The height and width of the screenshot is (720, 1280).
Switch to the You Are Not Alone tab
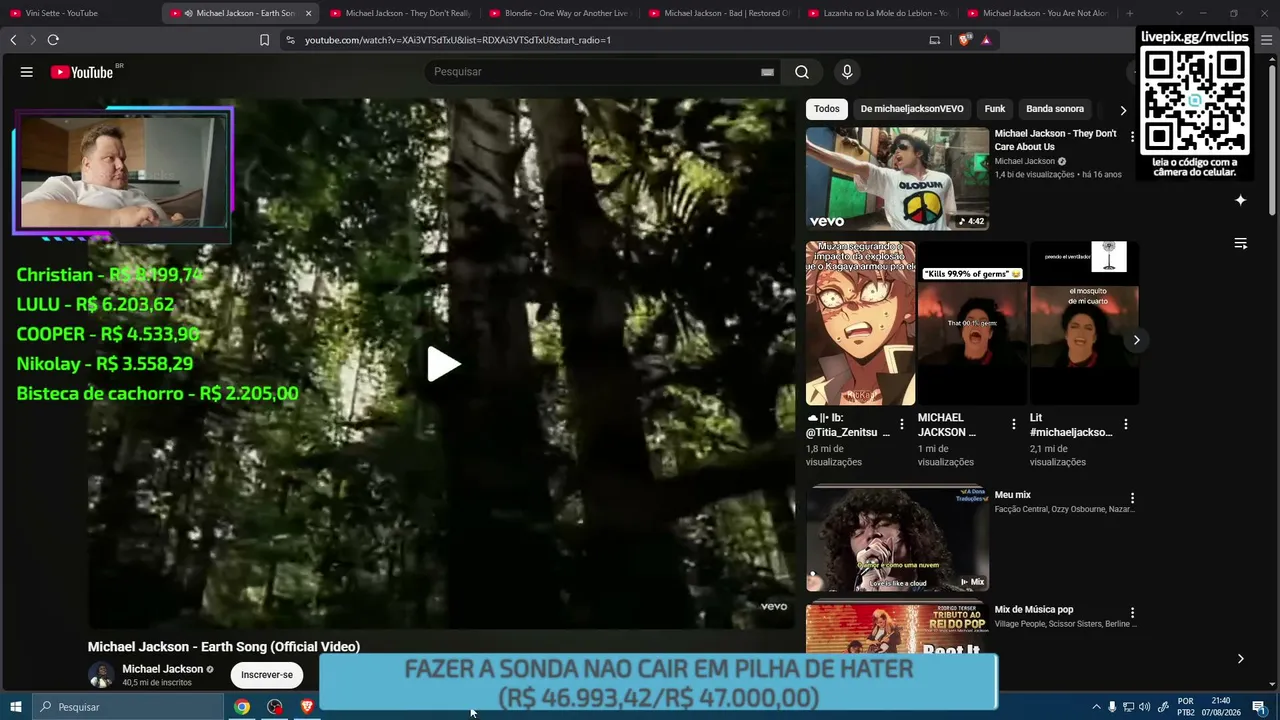[x=1039, y=13]
